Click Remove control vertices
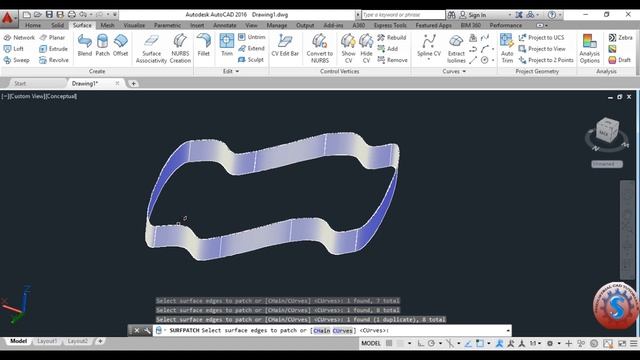This screenshot has width=640, height=360. click(x=392, y=60)
